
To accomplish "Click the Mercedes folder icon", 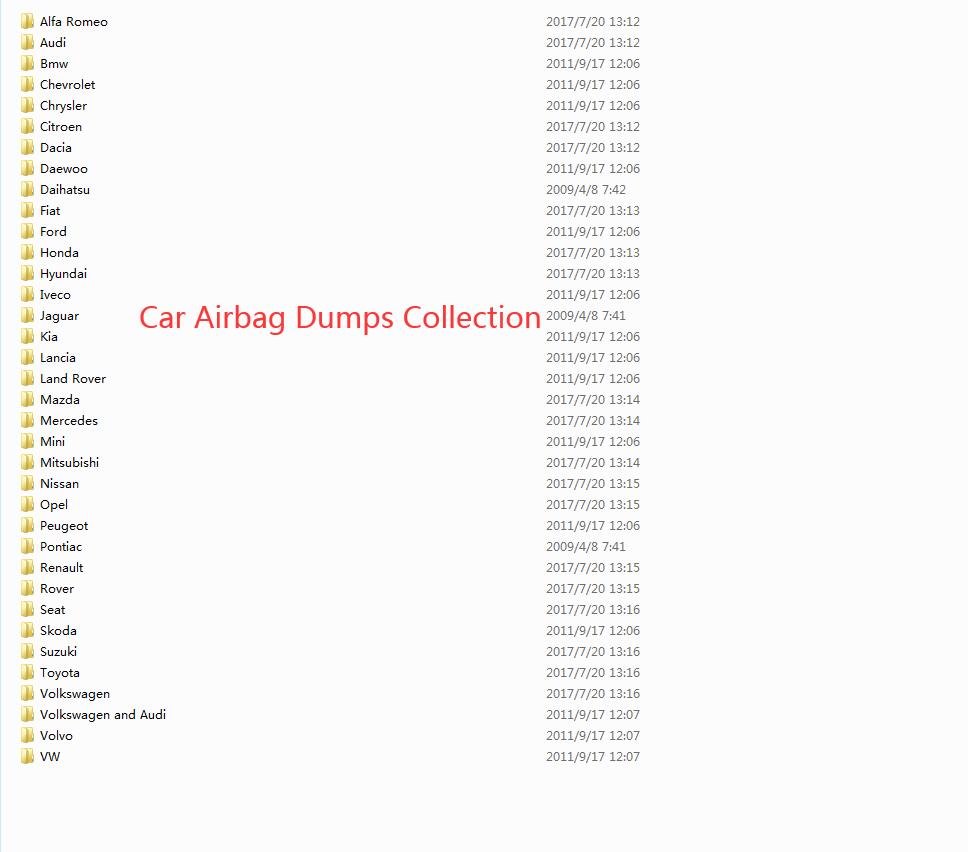I will click(27, 420).
